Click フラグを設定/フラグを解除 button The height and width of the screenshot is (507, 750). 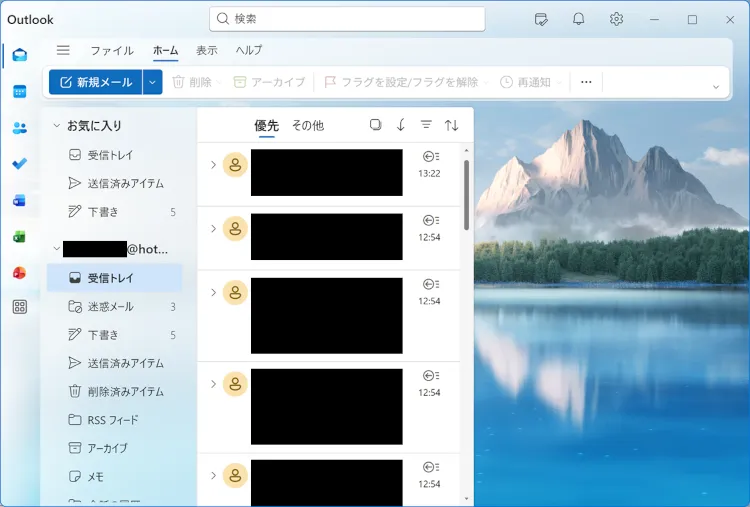pos(401,82)
